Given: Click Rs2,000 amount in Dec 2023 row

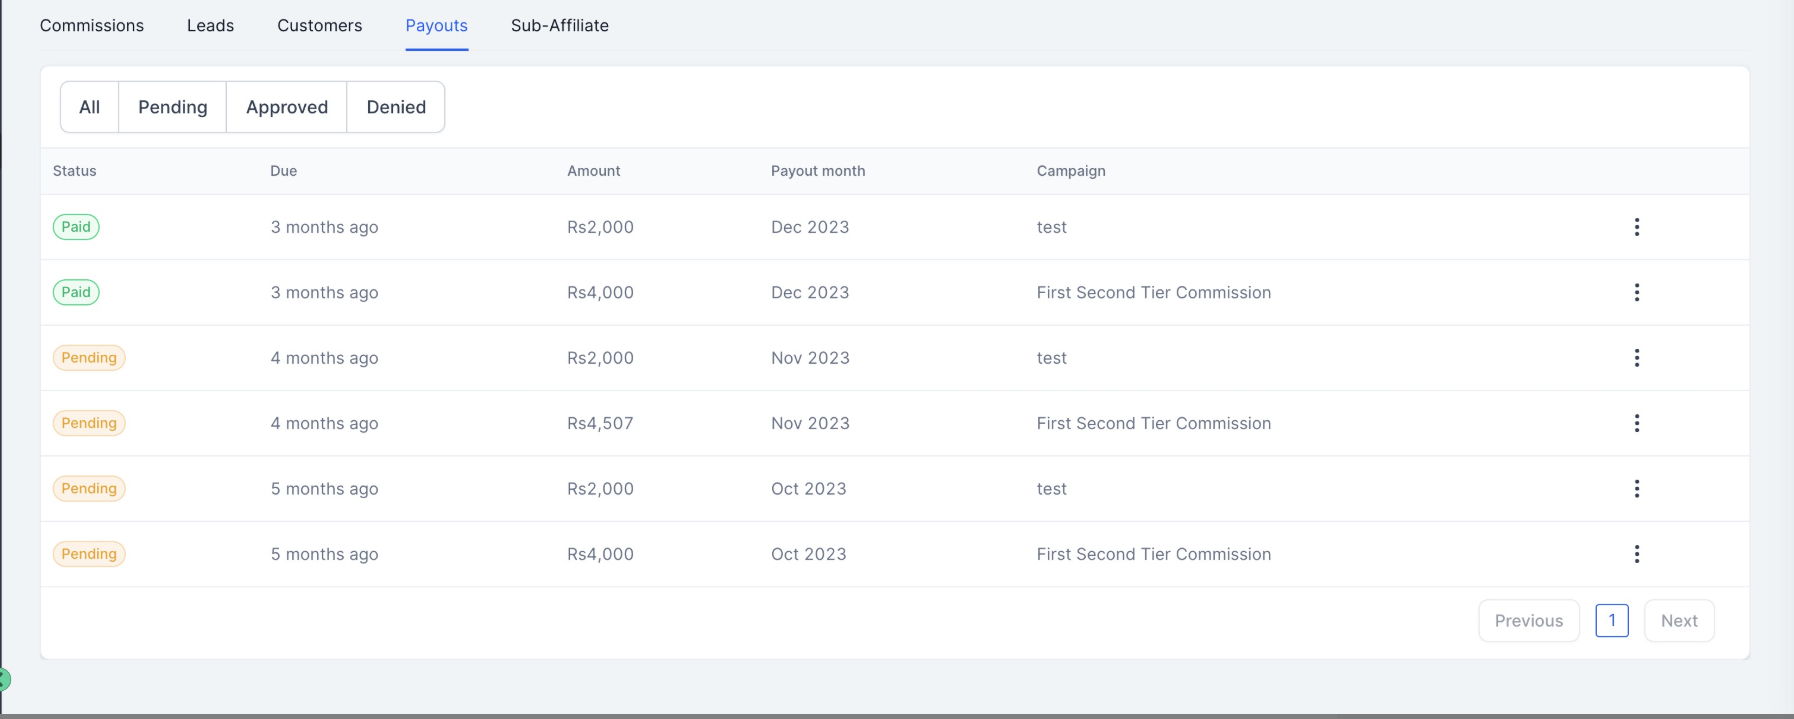Looking at the screenshot, I should [600, 227].
